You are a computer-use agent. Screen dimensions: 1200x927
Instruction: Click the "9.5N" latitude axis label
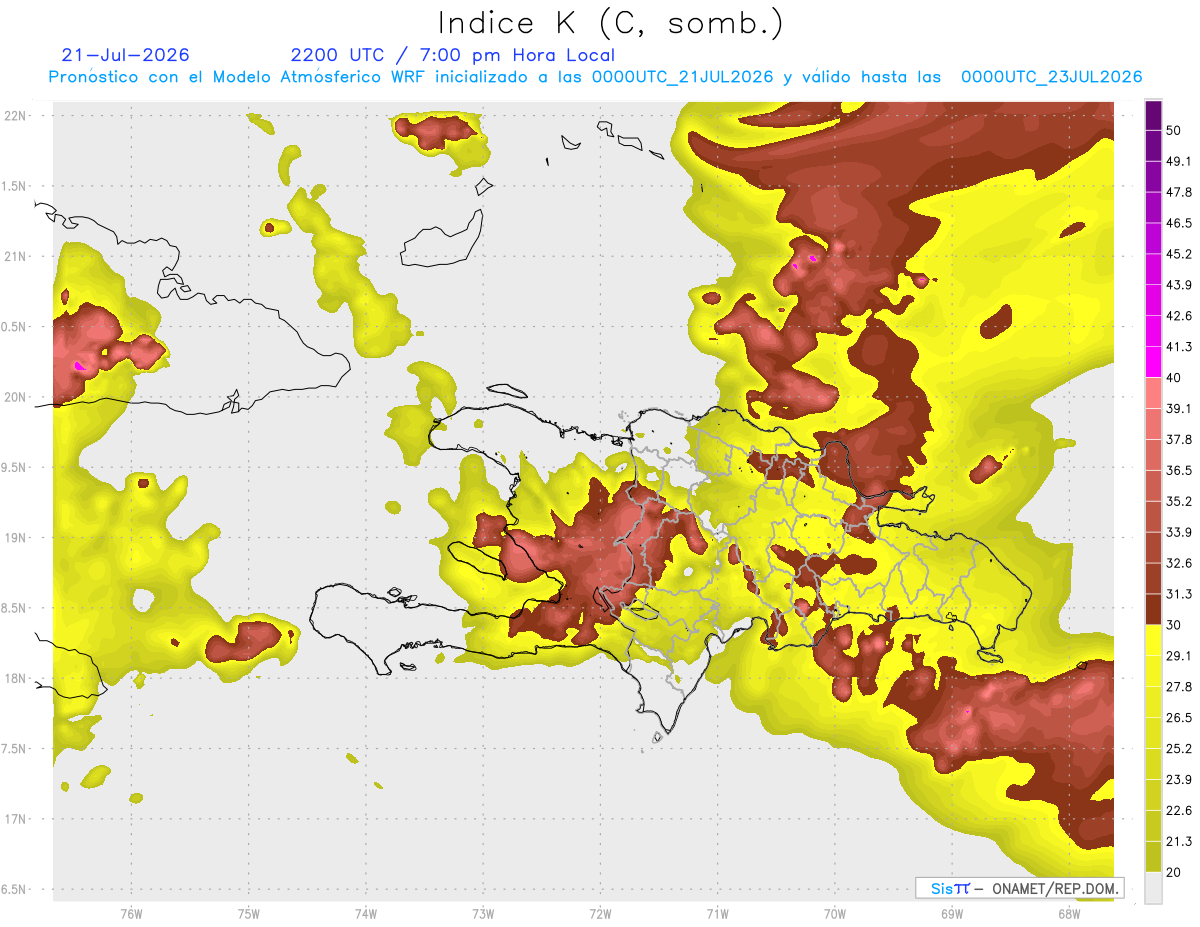[15, 467]
